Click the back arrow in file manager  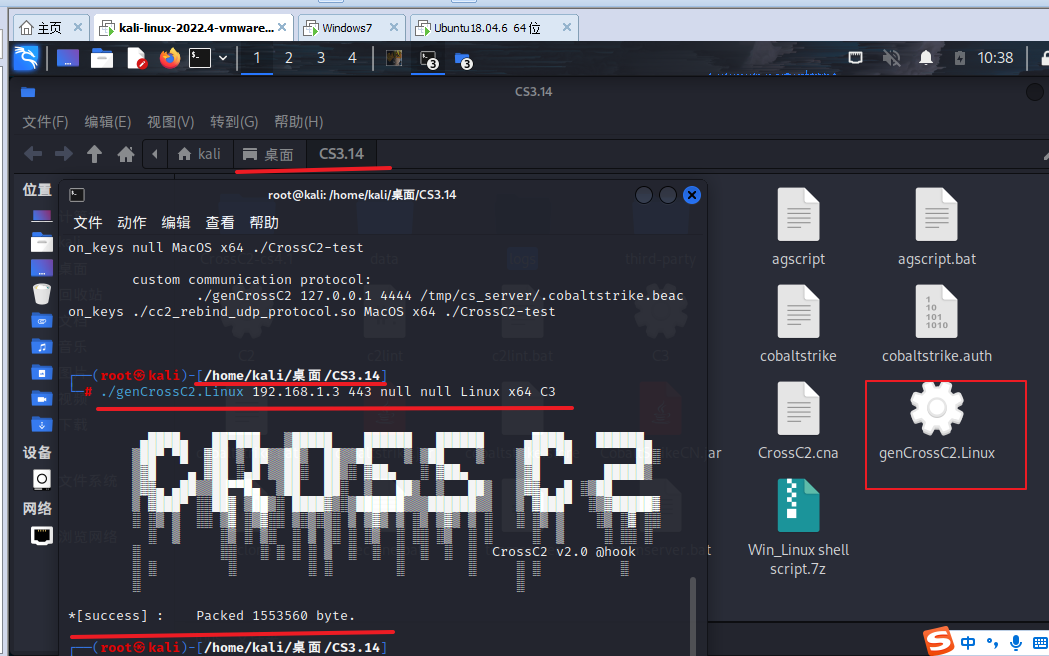[33, 154]
